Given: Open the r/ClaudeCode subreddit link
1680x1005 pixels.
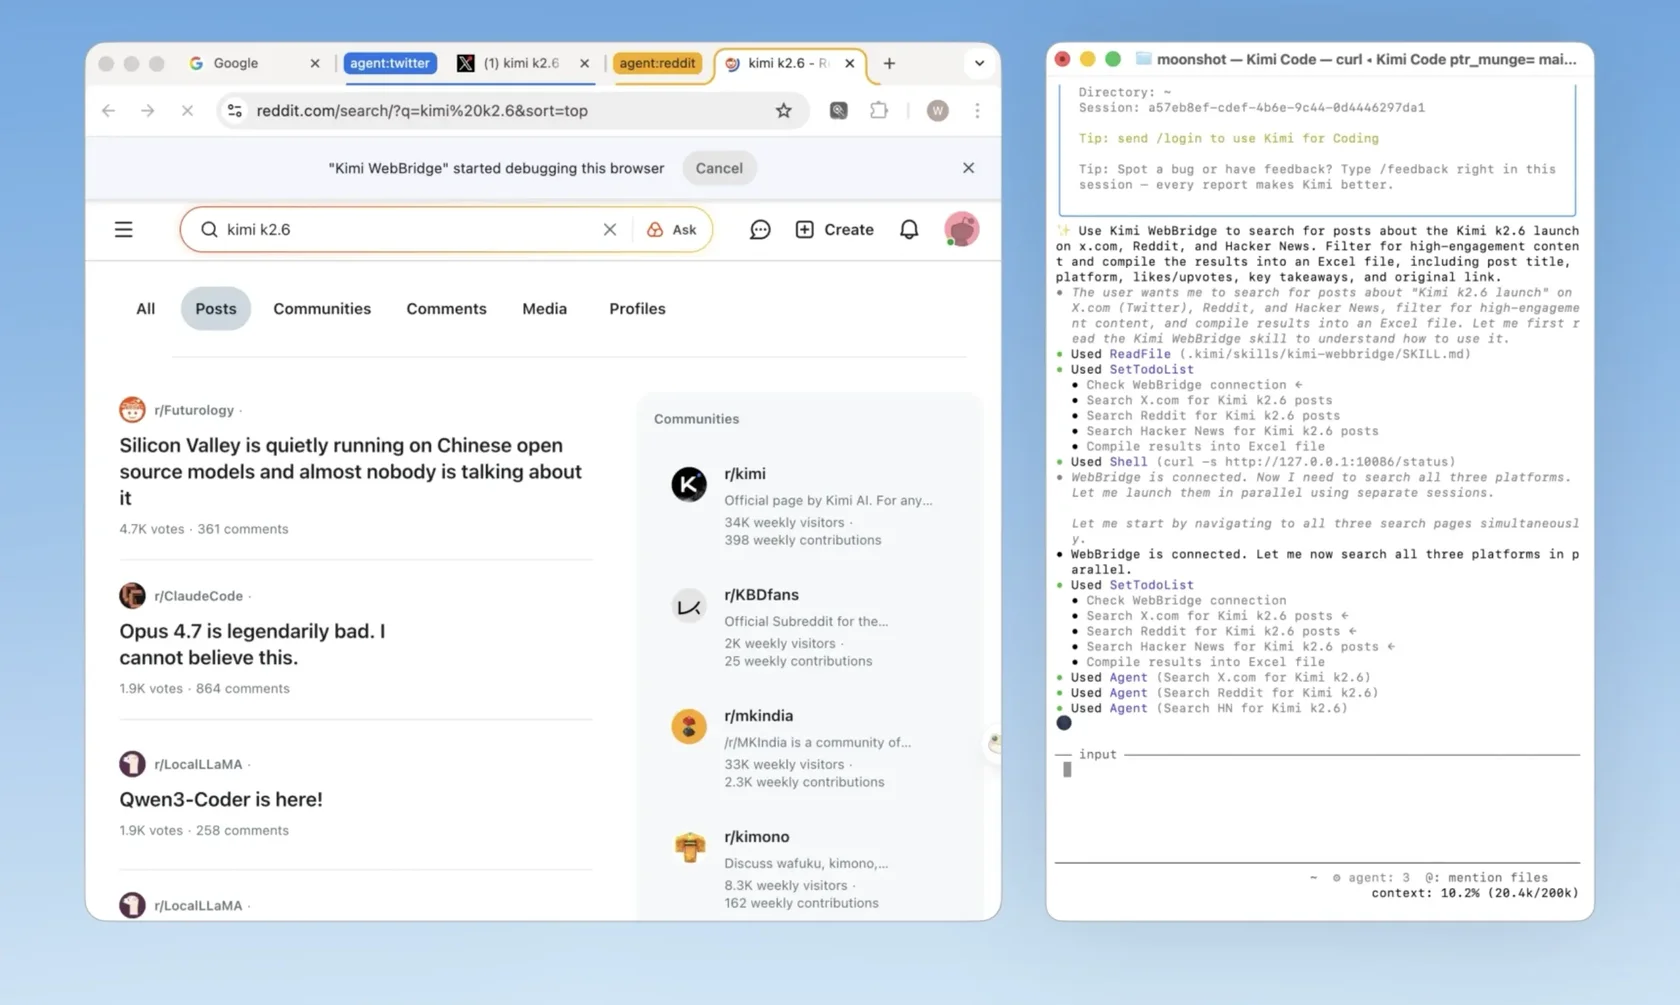Looking at the screenshot, I should point(198,596).
